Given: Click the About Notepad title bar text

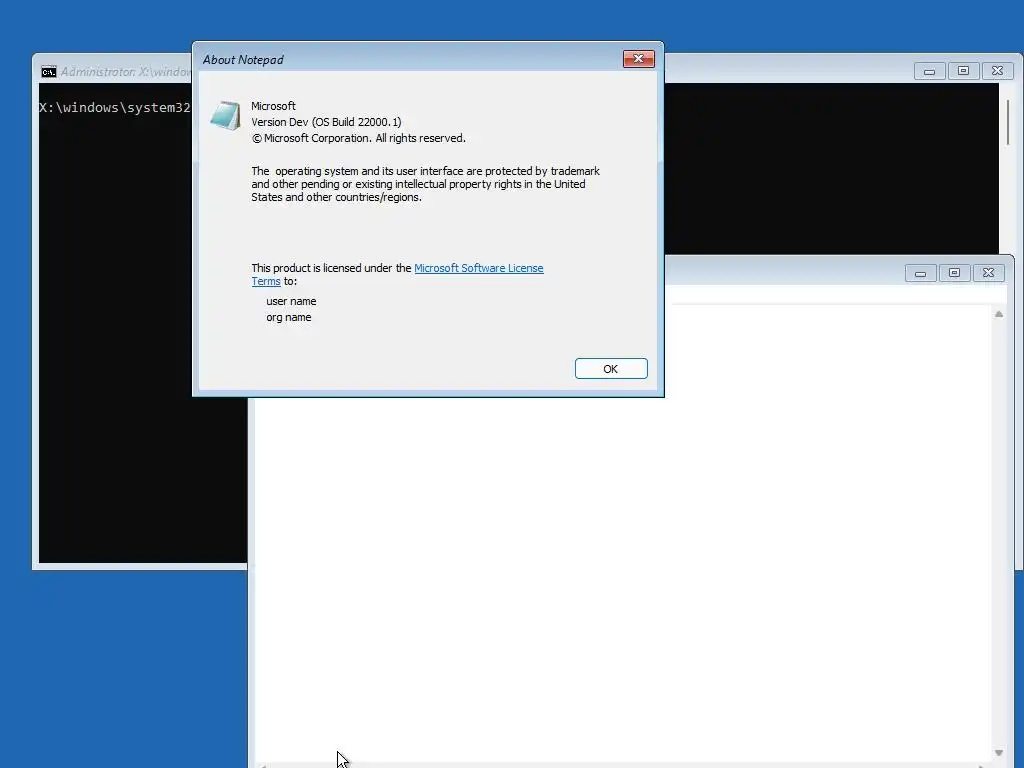Looking at the screenshot, I should [x=243, y=59].
